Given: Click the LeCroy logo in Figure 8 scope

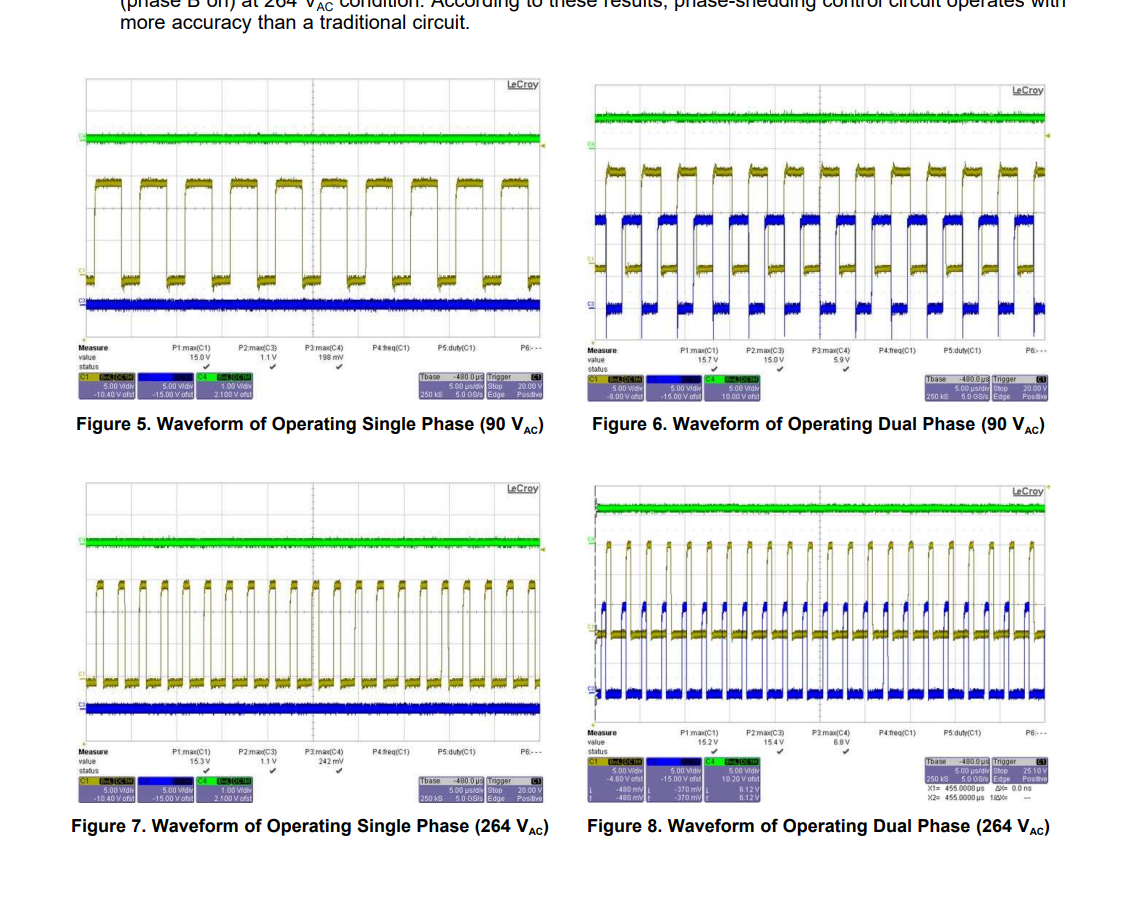Looking at the screenshot, I should pos(1028,491).
